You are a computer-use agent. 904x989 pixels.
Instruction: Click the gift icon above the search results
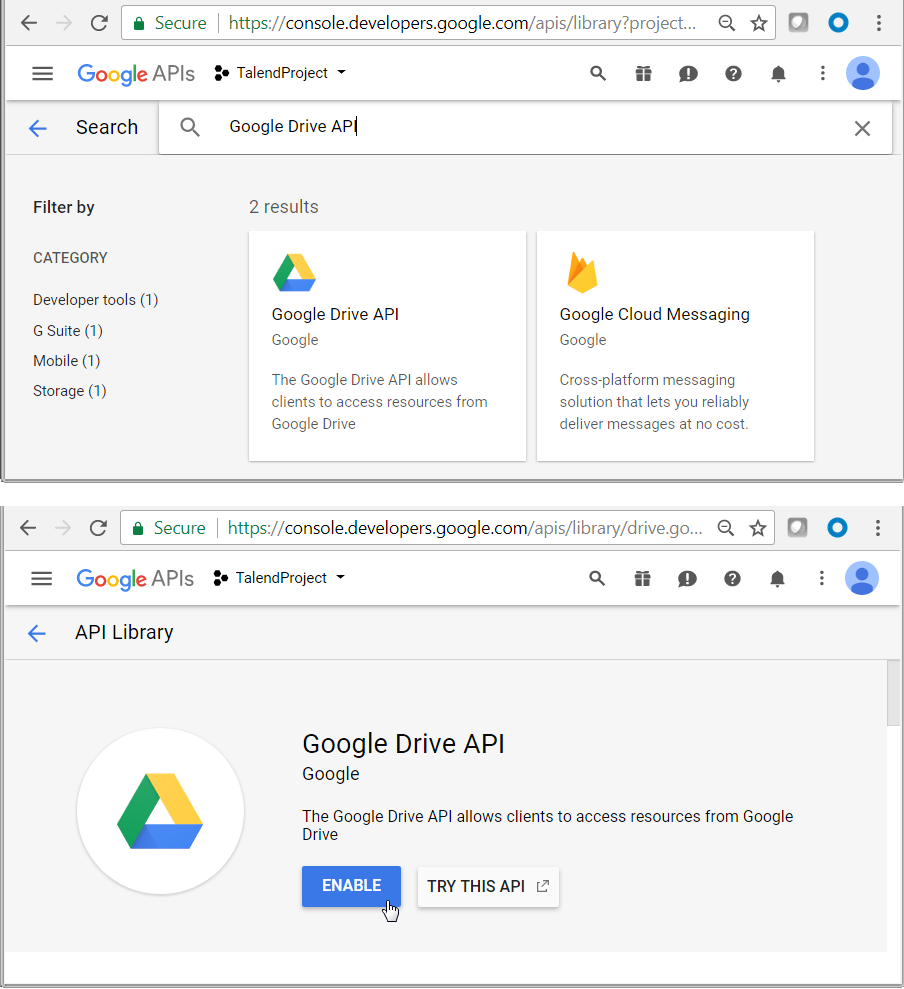643,73
